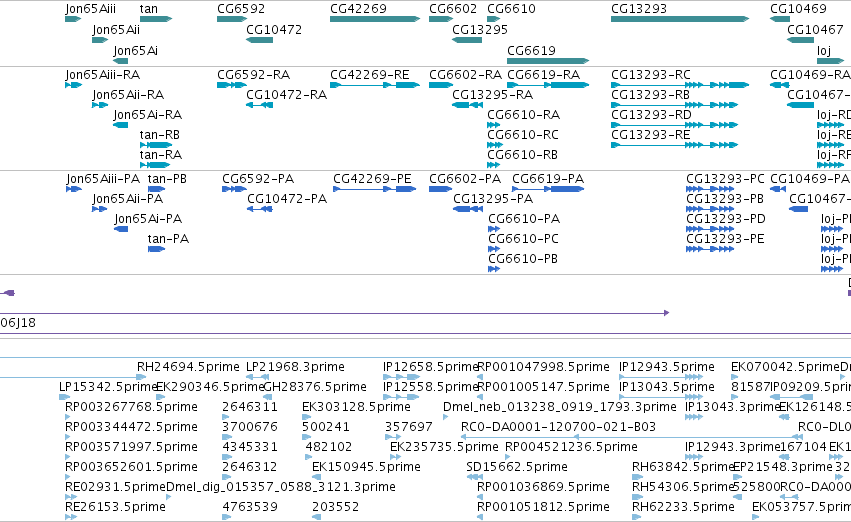Select the tan gene feature
Screen dimensions: 851x522
click(x=156, y=19)
